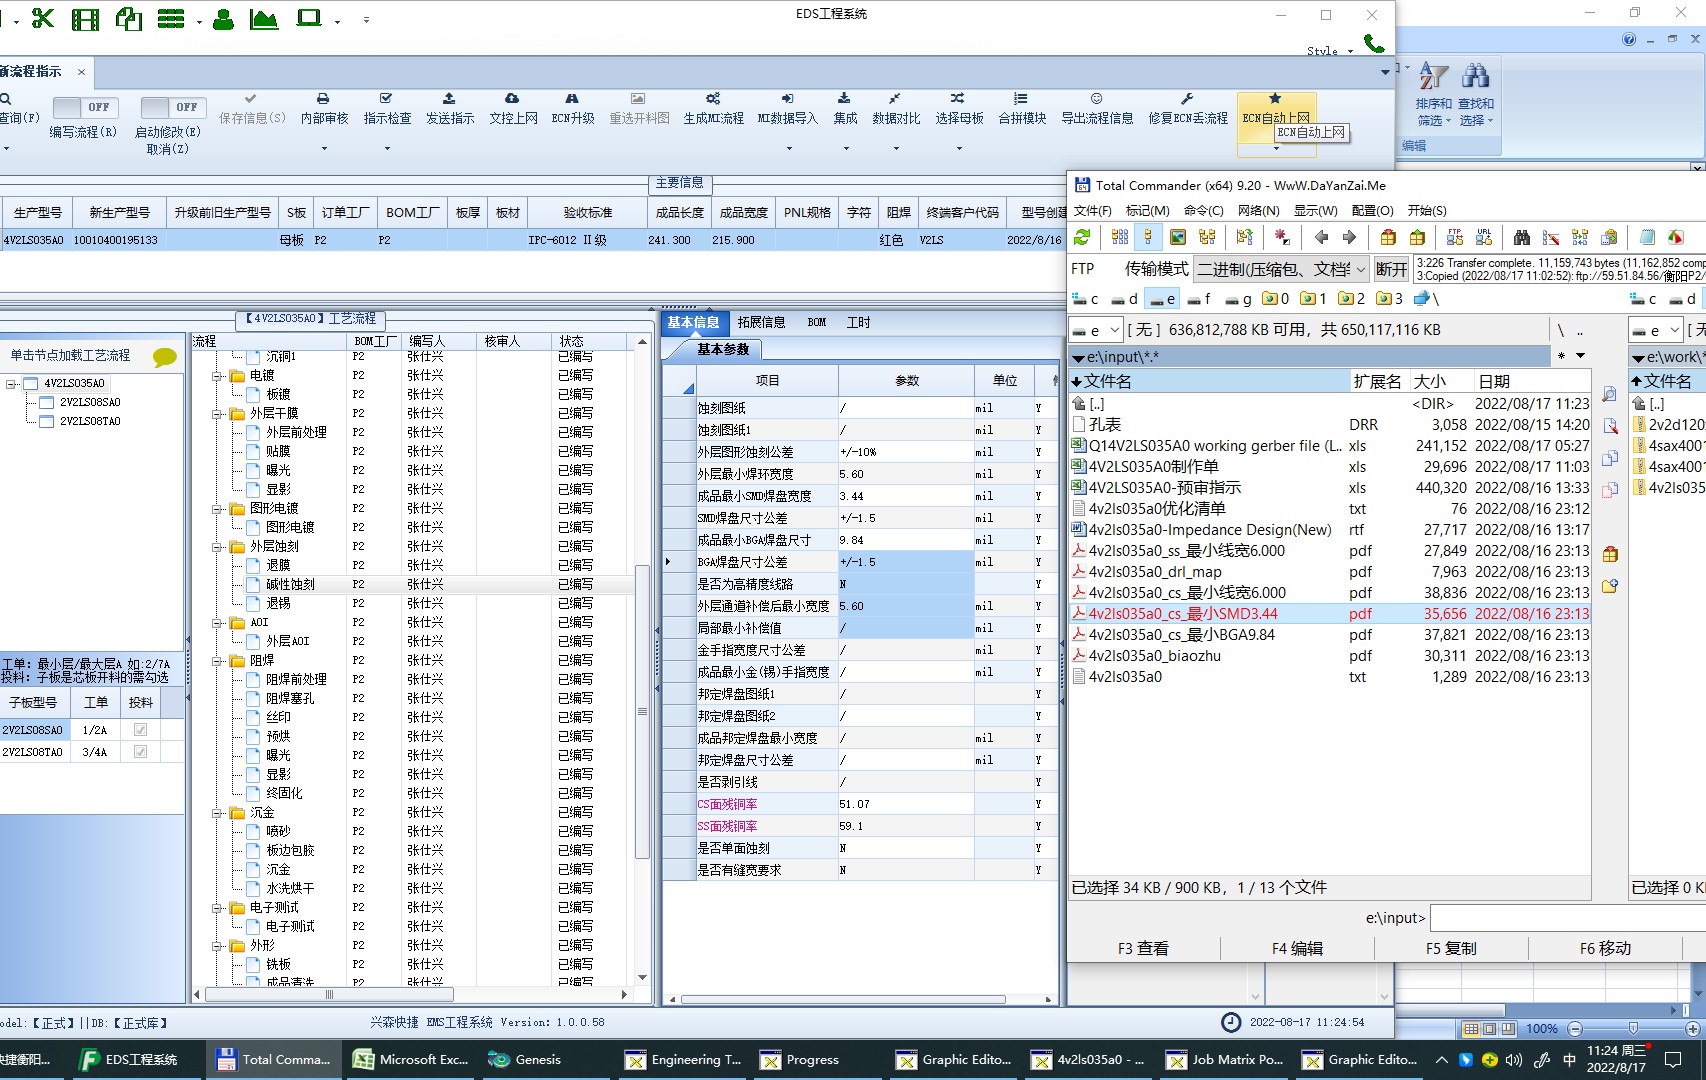Switch to the 拓展信息 tab
The image size is (1706, 1080).
click(x=761, y=322)
